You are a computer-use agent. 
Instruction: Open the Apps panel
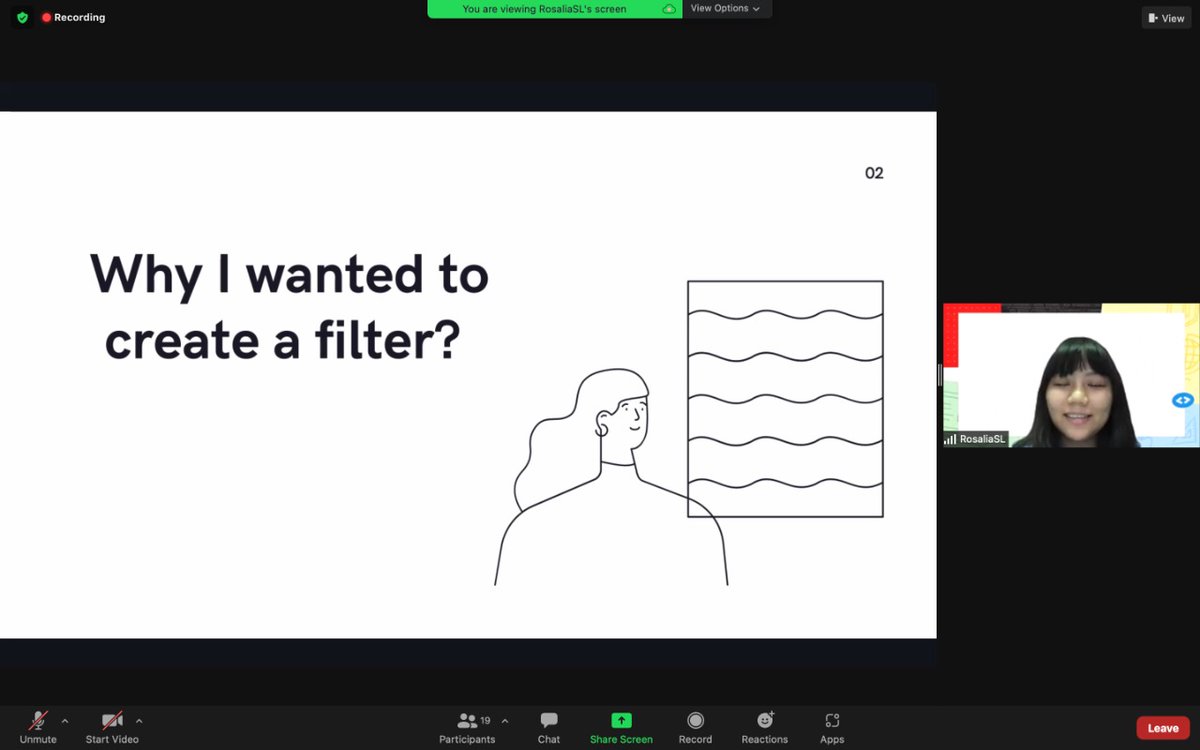click(832, 727)
